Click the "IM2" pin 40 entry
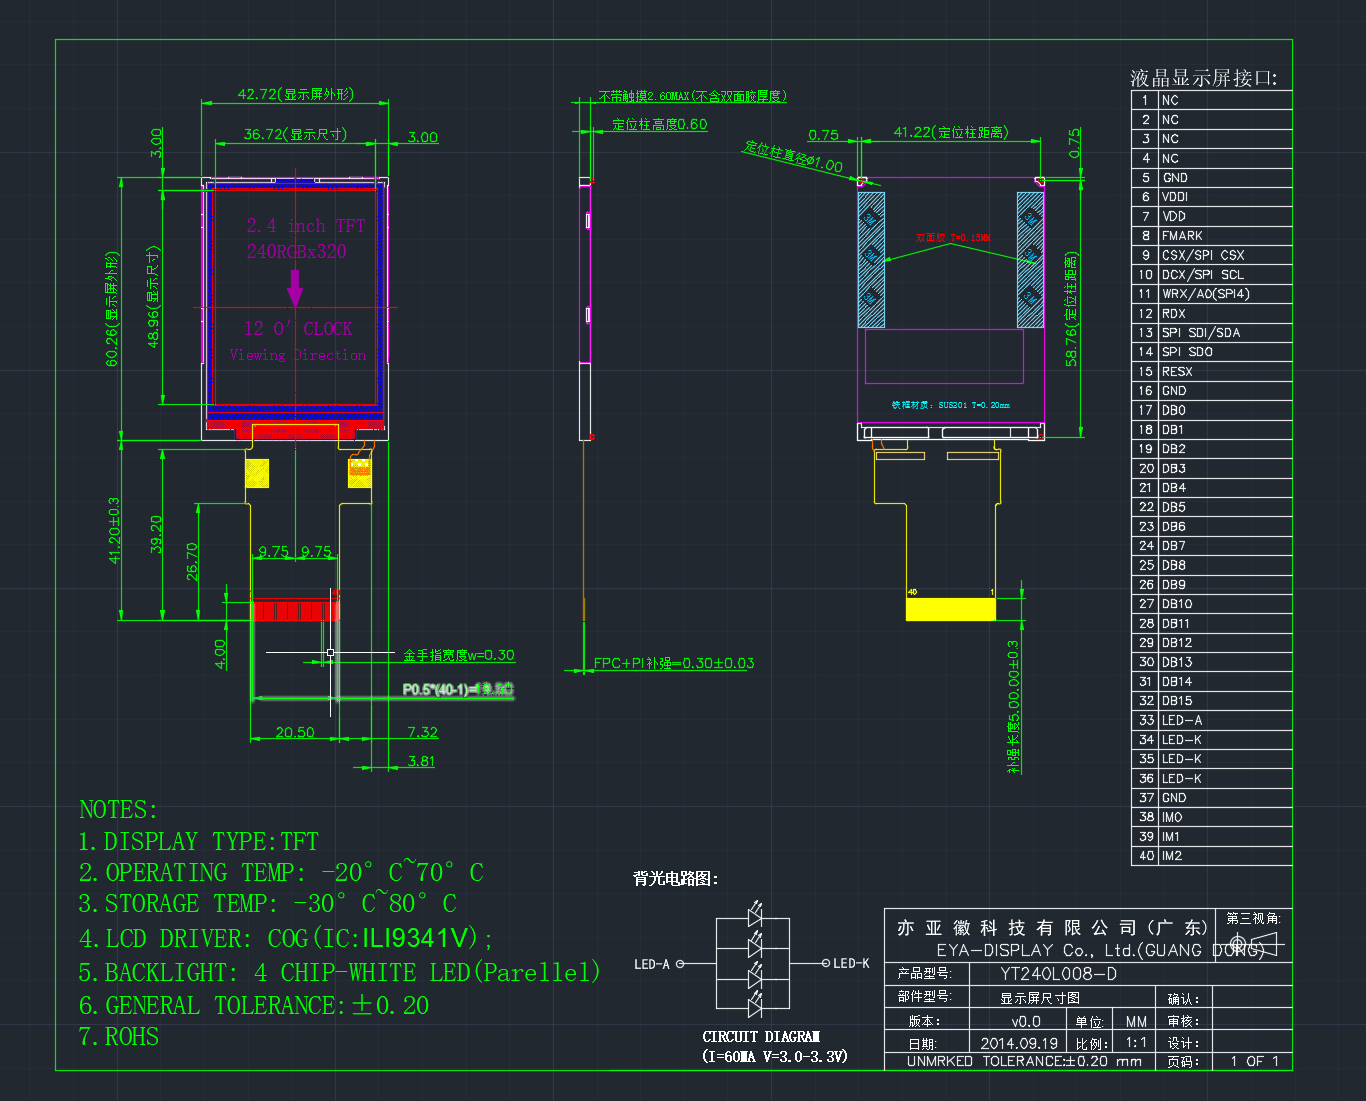 pos(1172,856)
